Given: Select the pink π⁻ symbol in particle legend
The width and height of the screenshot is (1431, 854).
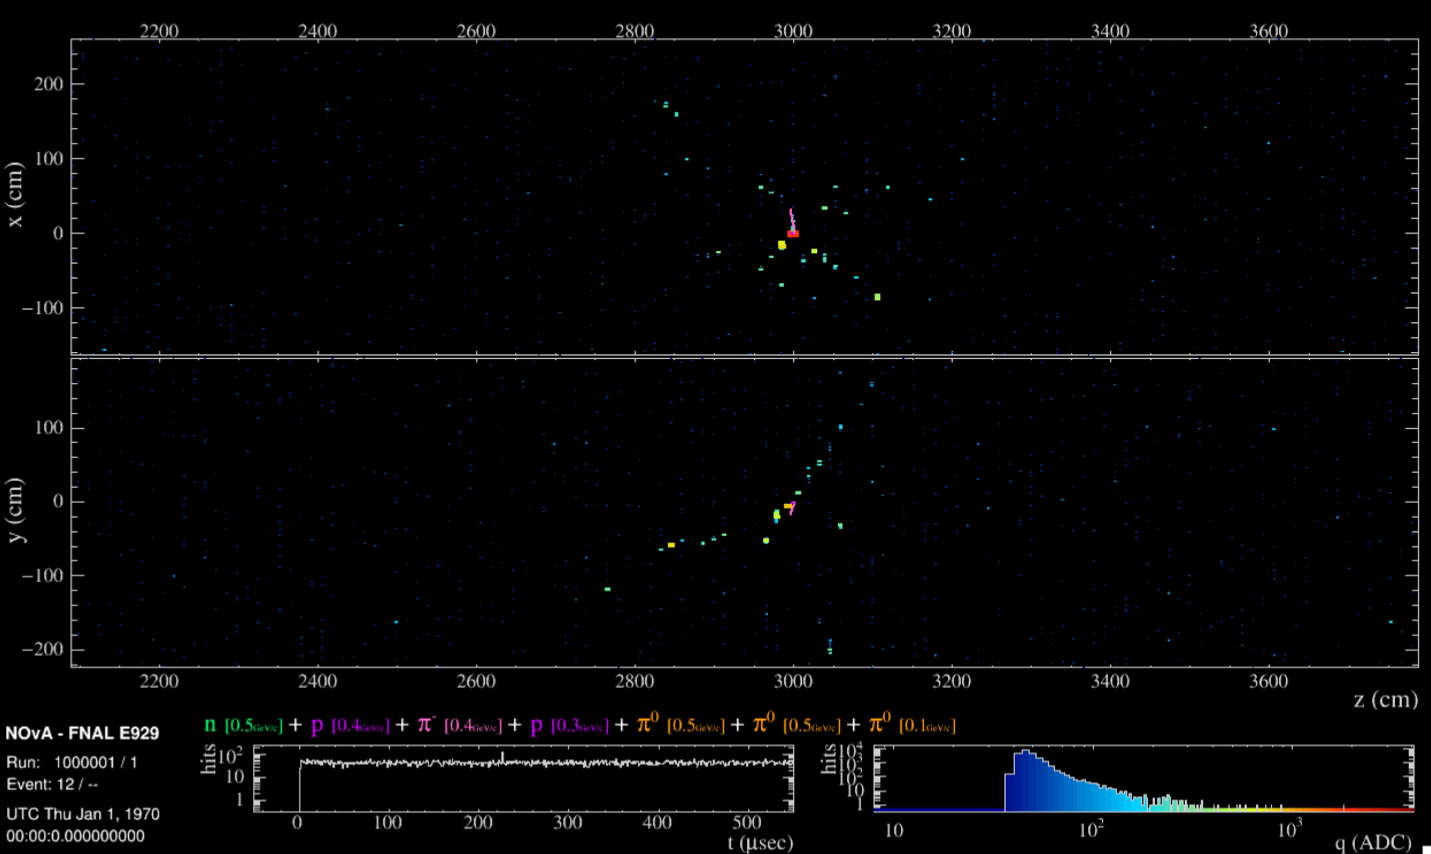Looking at the screenshot, I should point(426,725).
